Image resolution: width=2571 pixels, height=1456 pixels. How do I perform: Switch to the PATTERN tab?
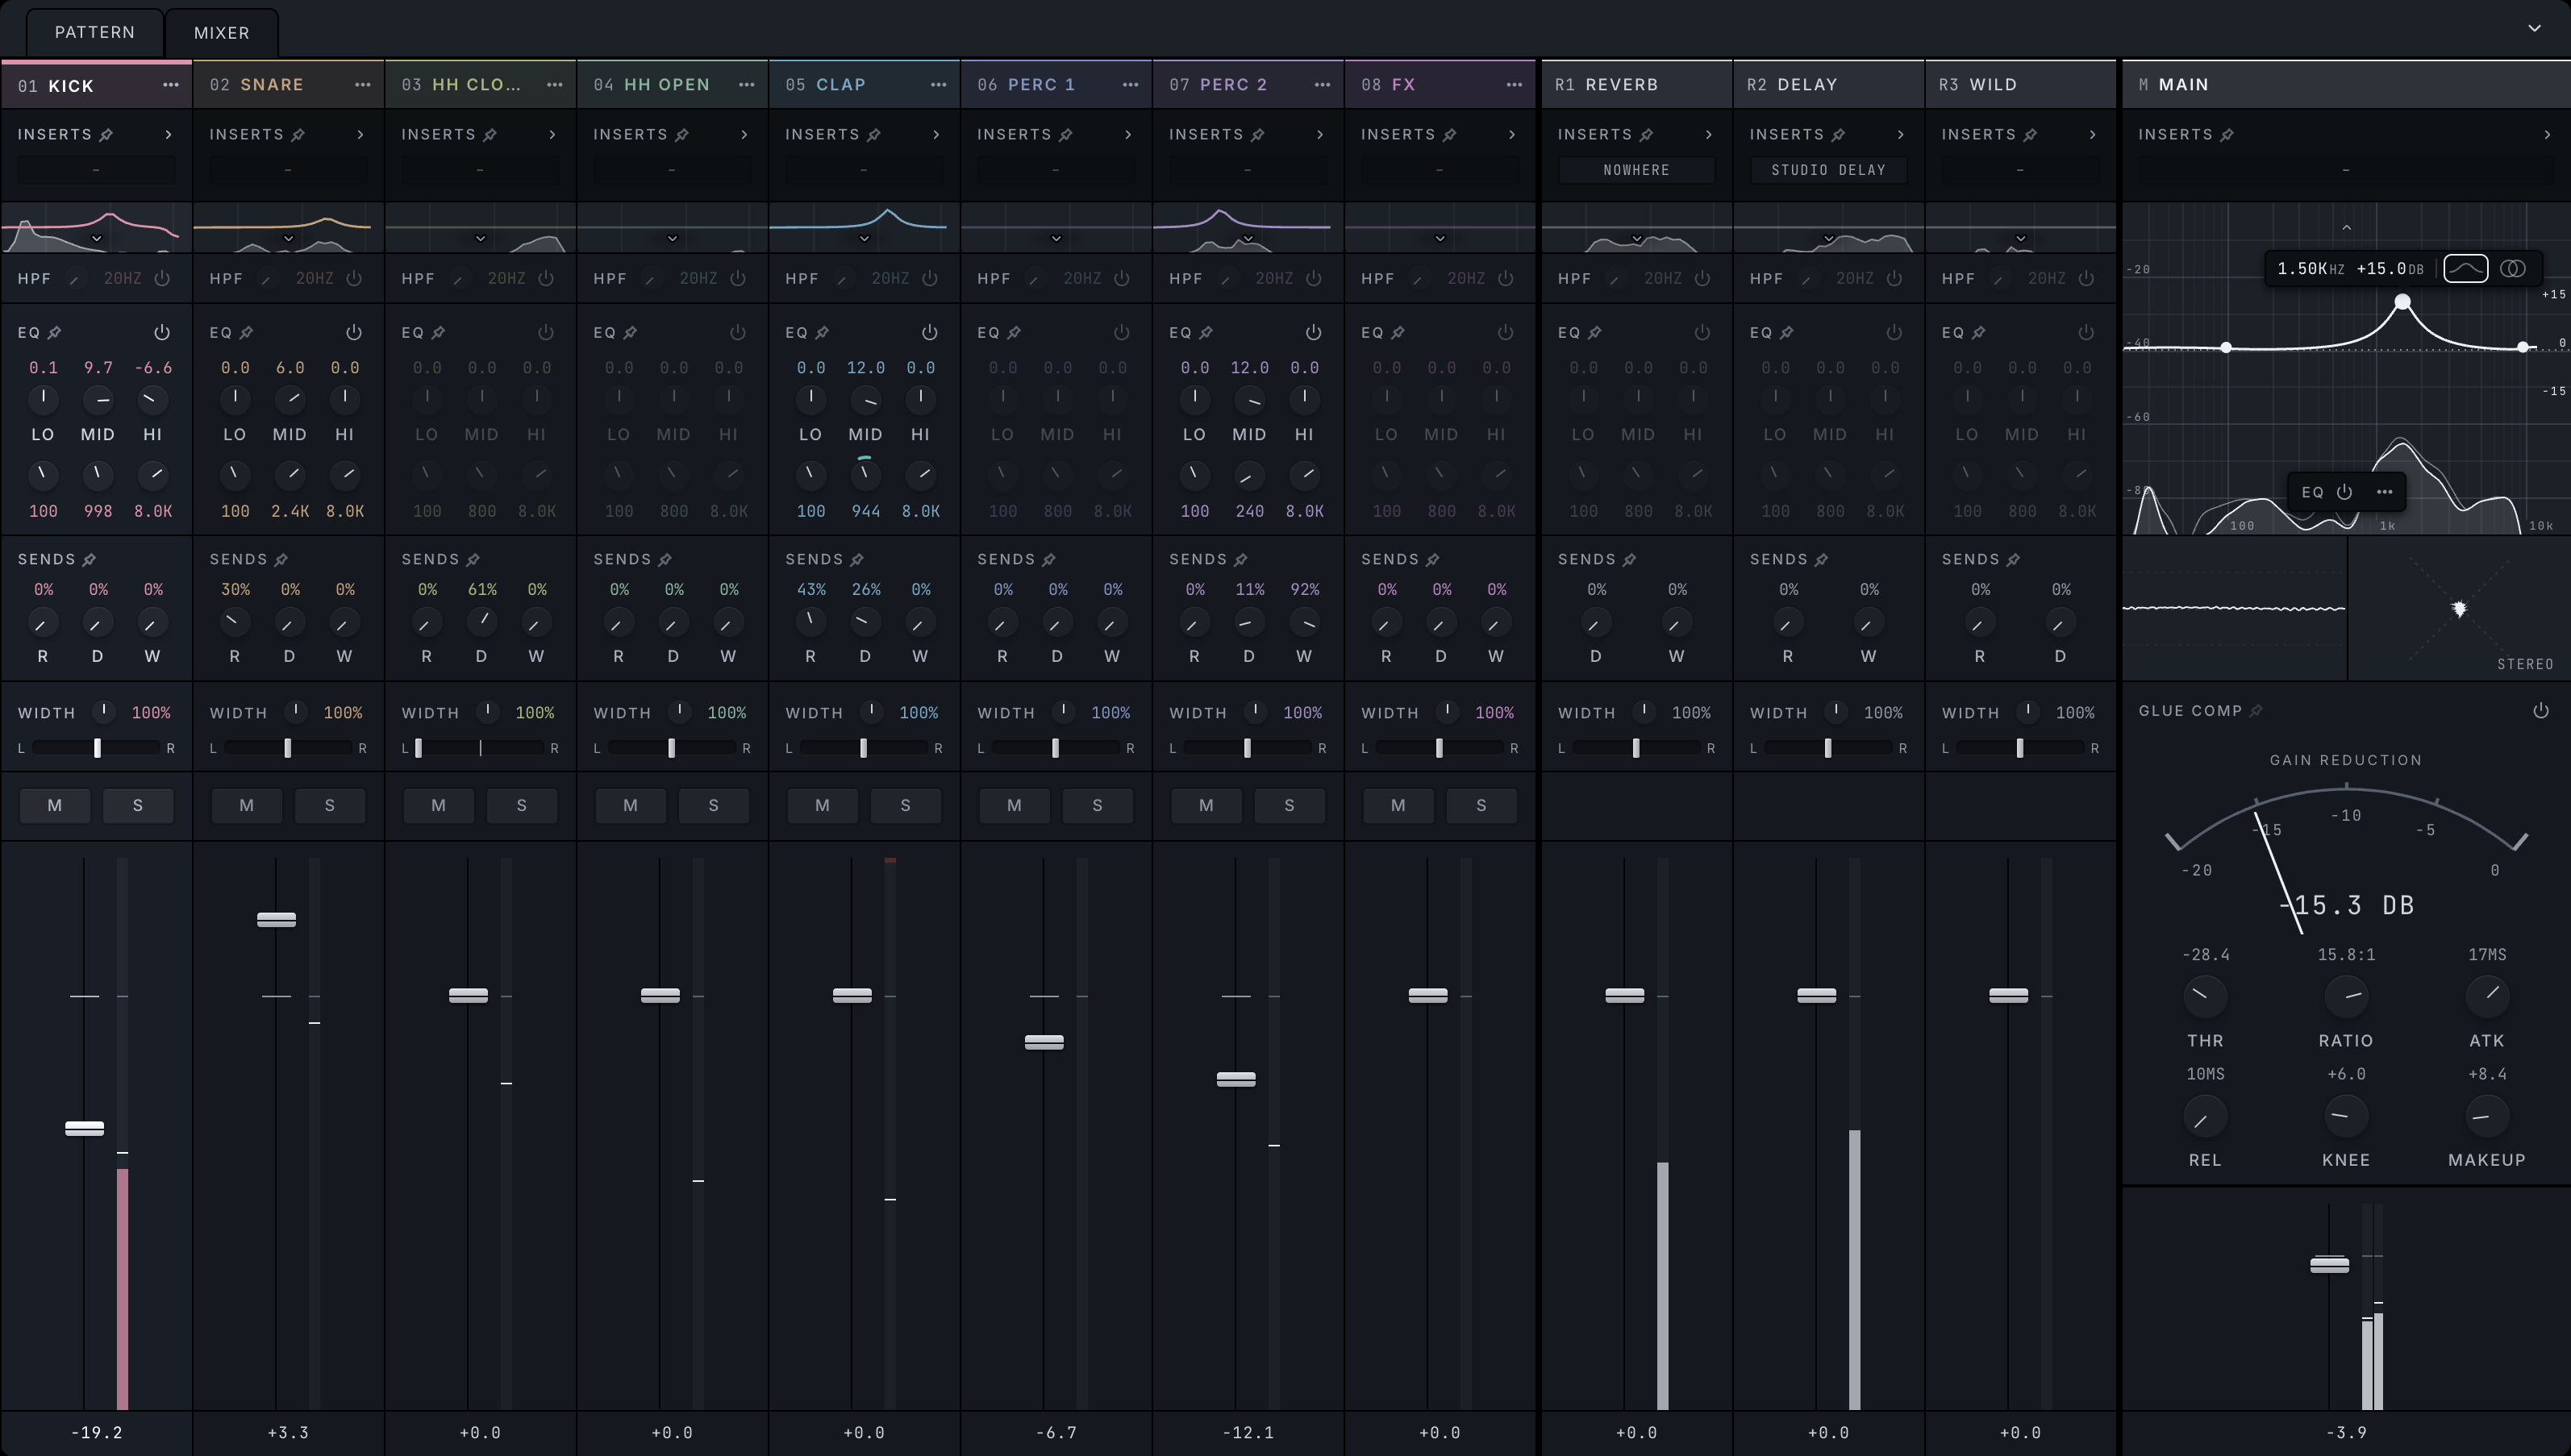point(95,33)
